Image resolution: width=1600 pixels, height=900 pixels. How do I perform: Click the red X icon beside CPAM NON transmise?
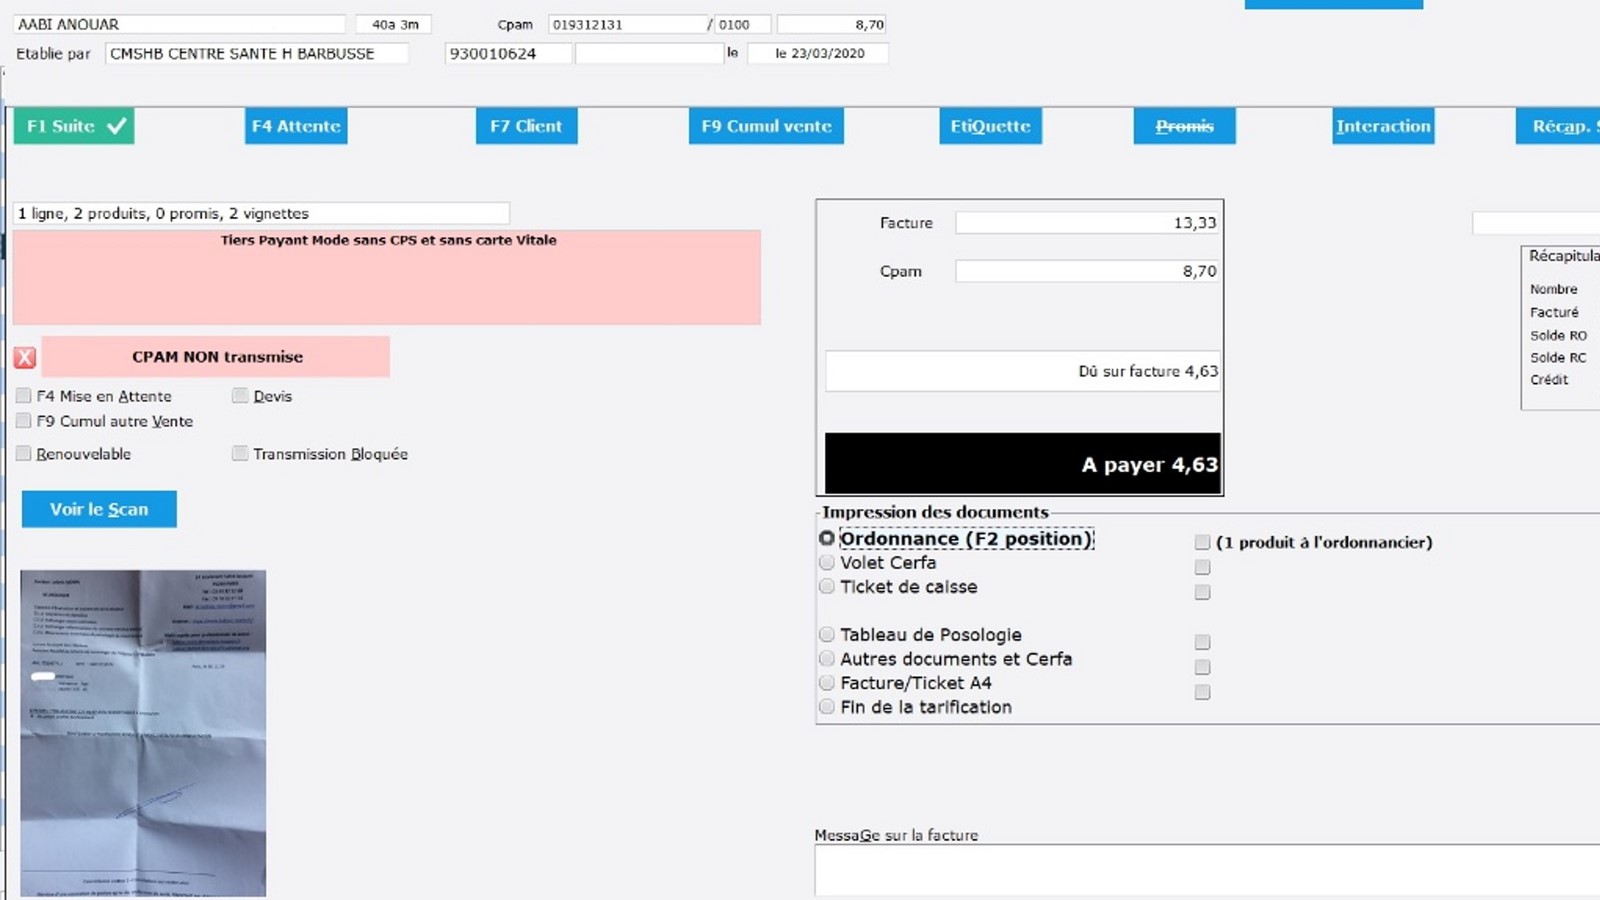click(x=25, y=357)
